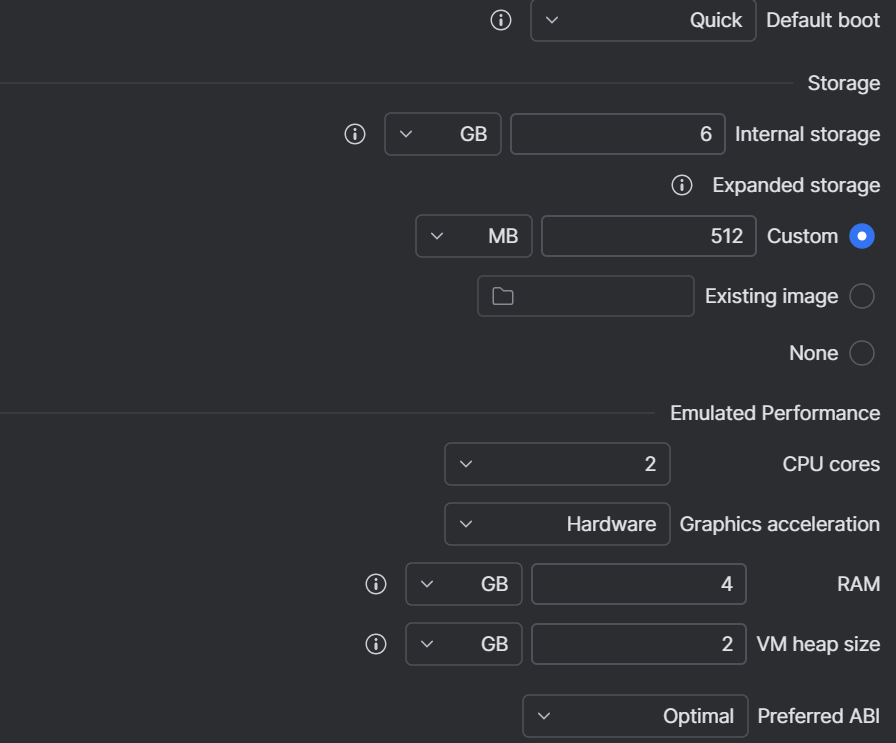Click the info icon in the RAM row
This screenshot has width=896, height=743.
point(376,584)
